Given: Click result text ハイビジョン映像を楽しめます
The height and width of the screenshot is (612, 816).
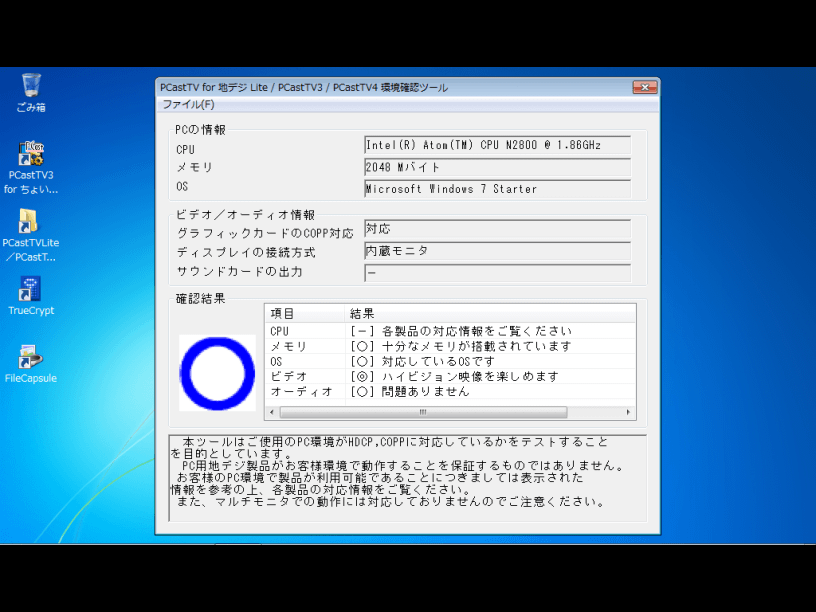Looking at the screenshot, I should 470,376.
